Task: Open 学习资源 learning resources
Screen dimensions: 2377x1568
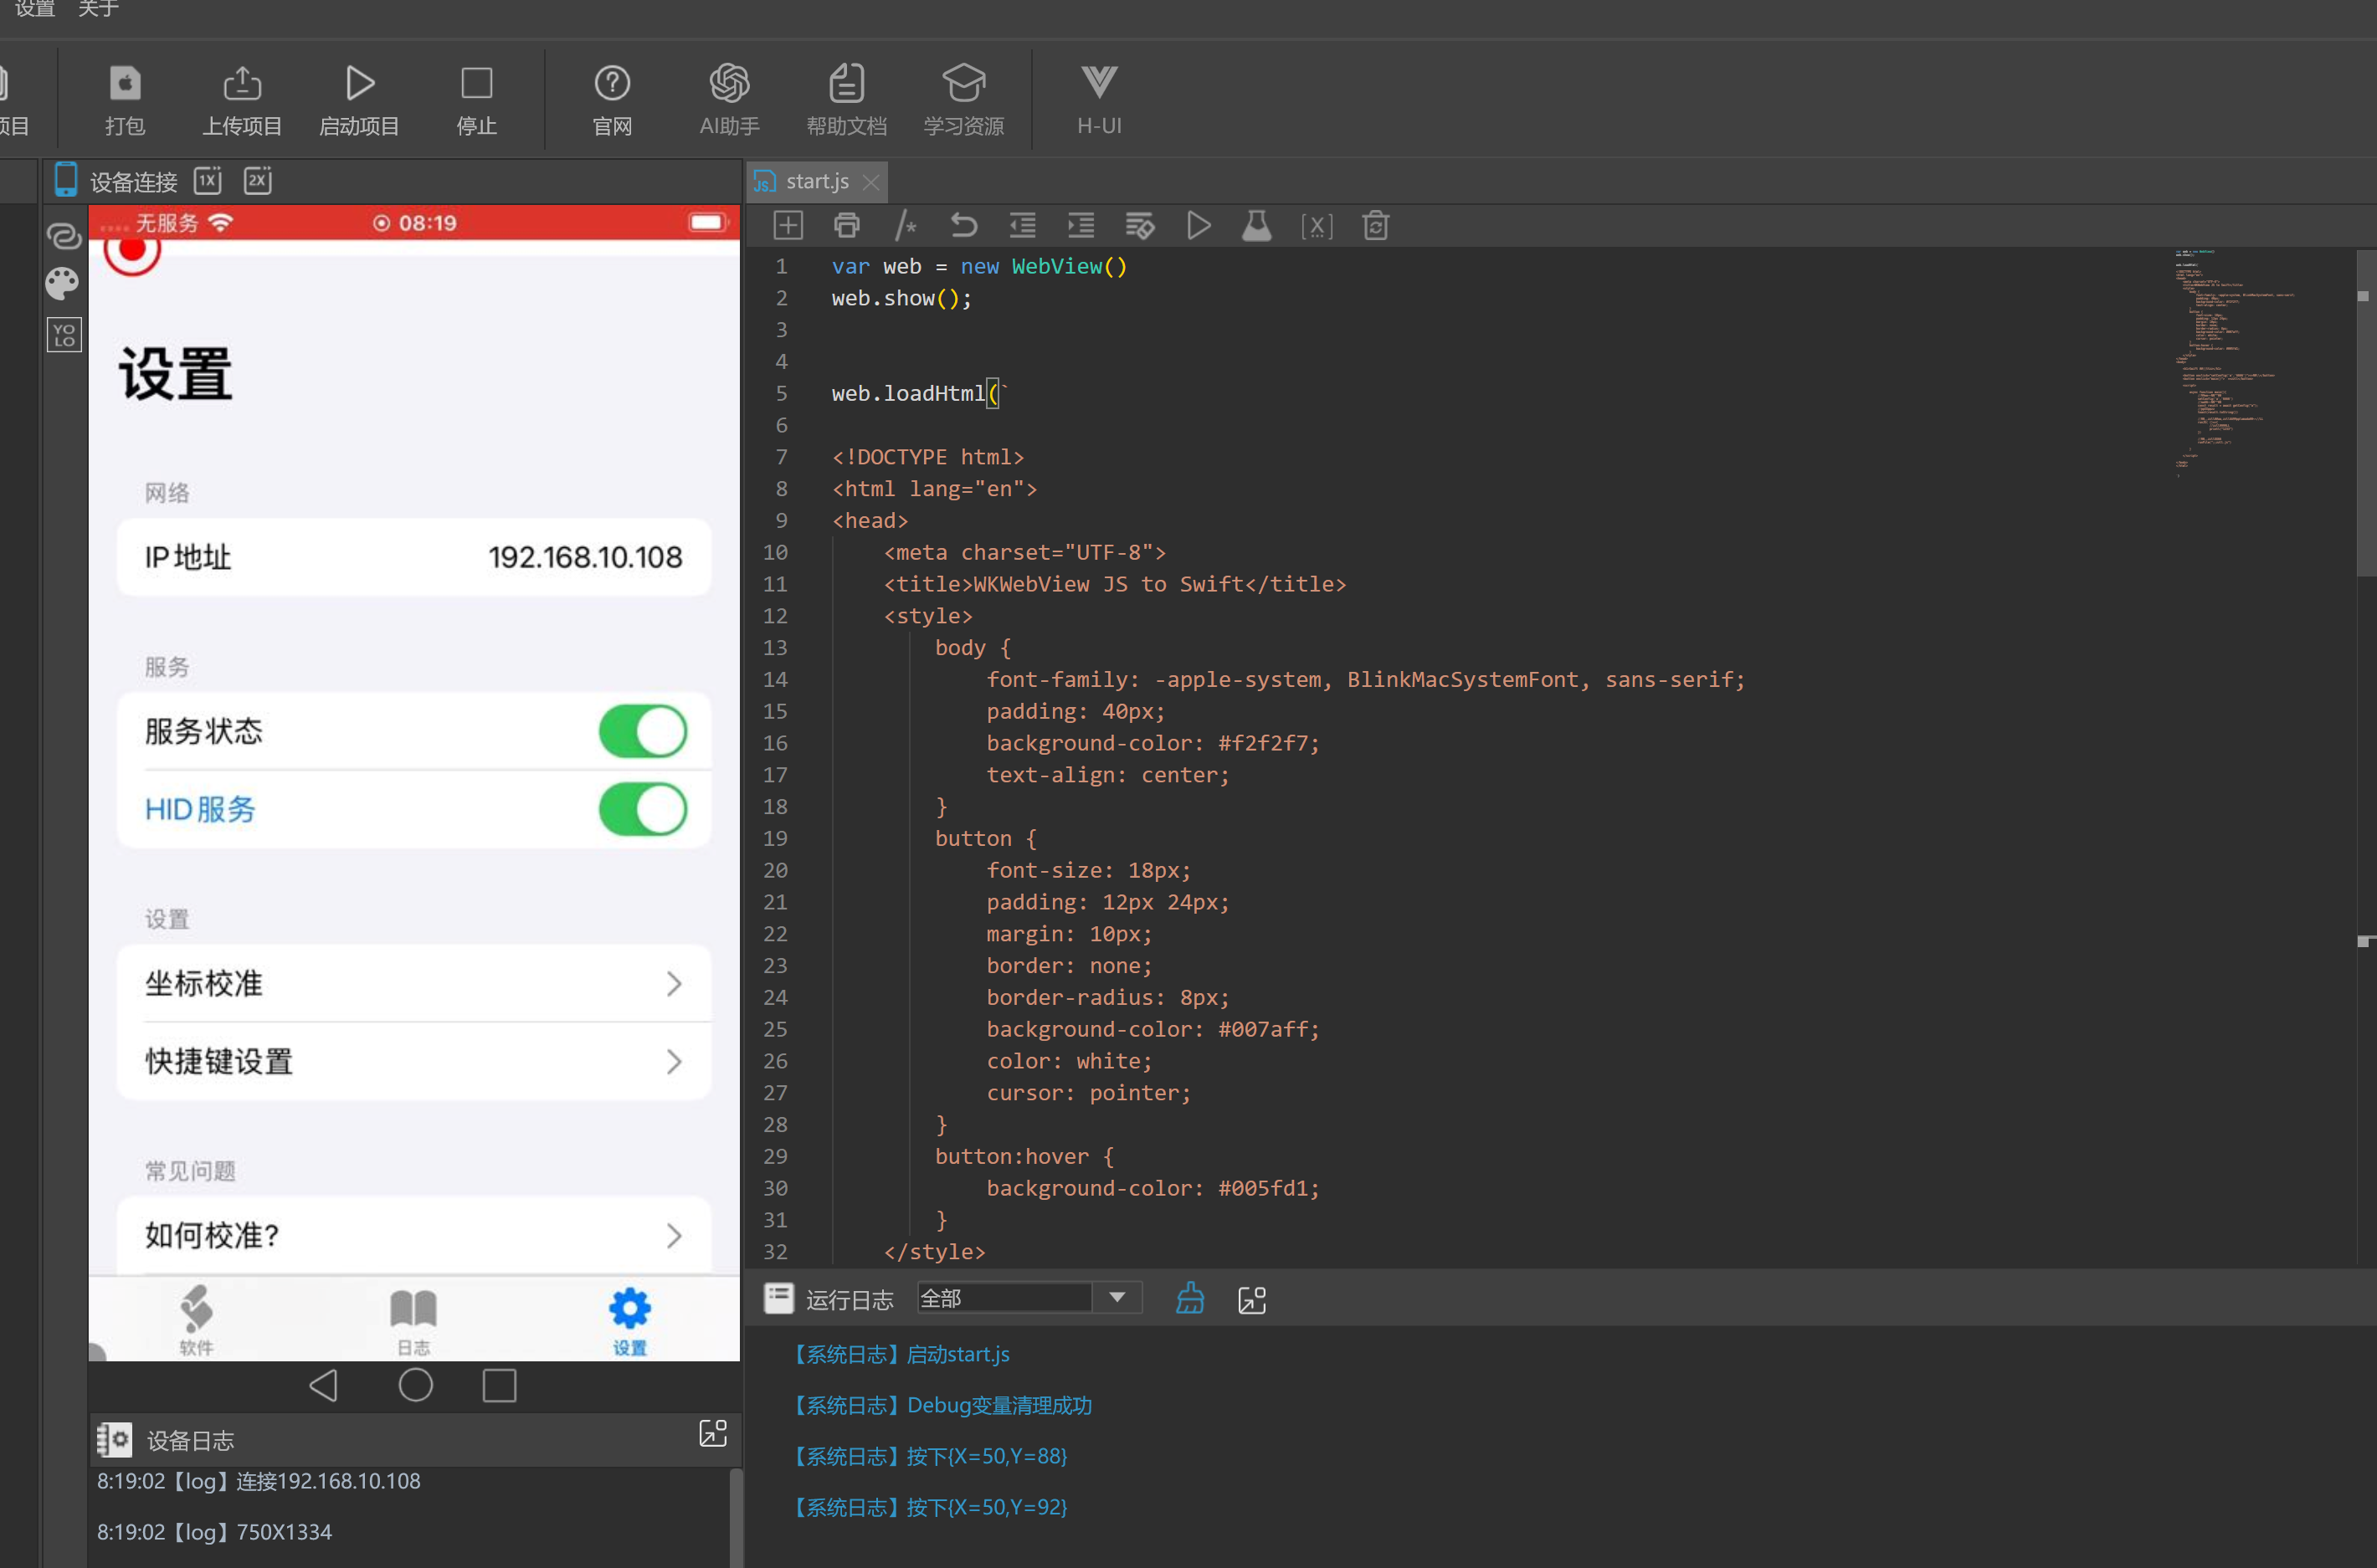Action: tap(964, 100)
